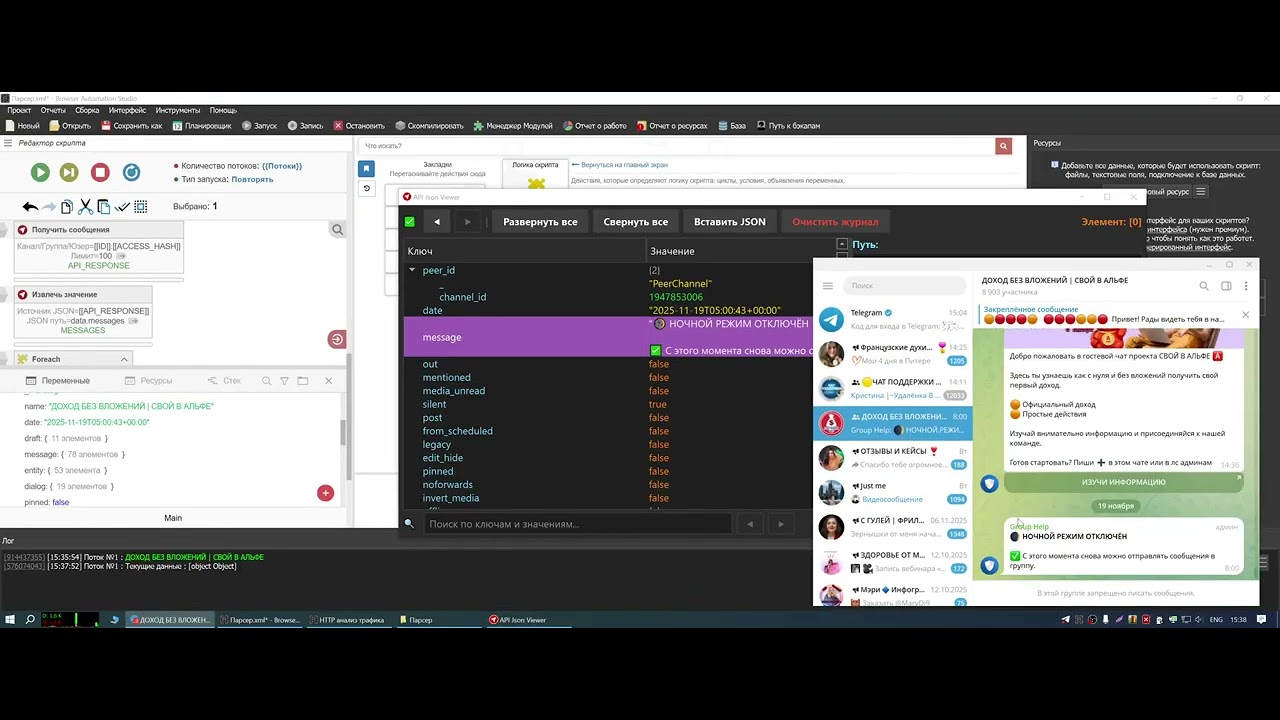Run the script with green play button

tap(40, 172)
